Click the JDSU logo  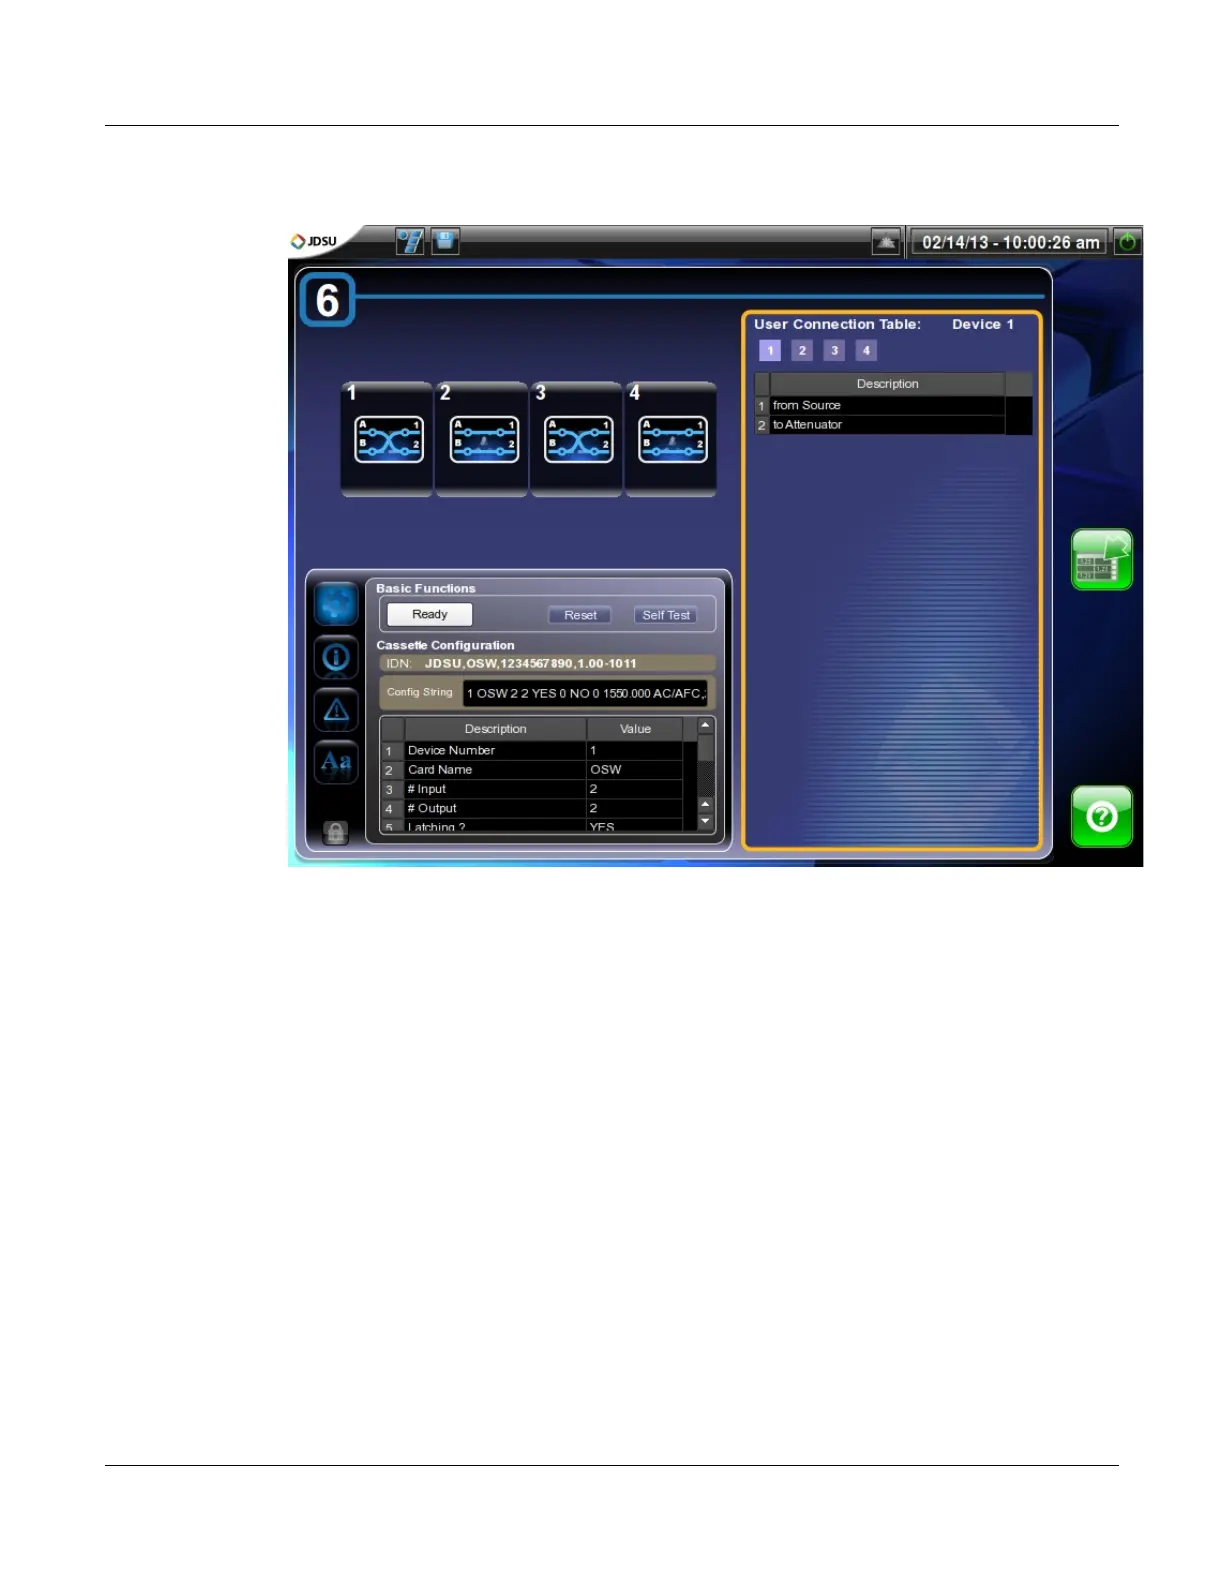click(313, 241)
